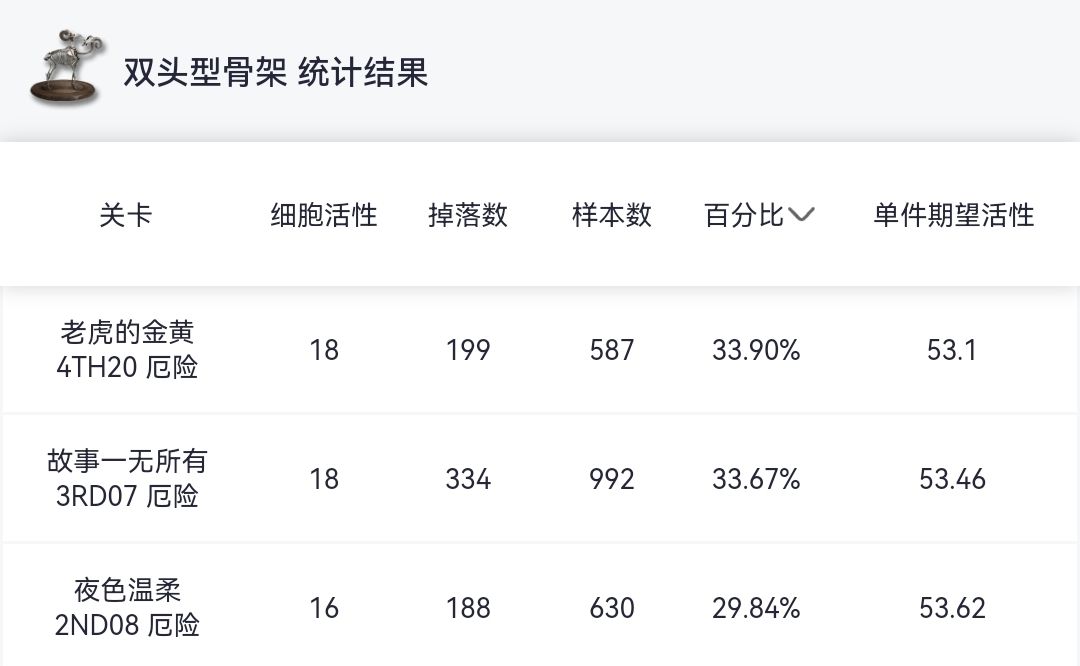Click the 双头型骨架 skeleton item icon

point(66,68)
